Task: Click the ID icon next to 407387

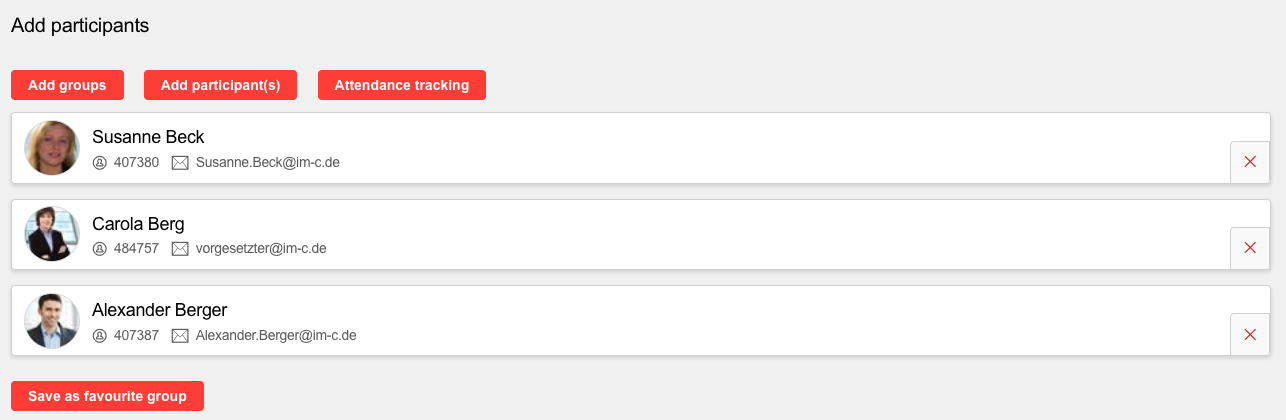Action: point(99,335)
